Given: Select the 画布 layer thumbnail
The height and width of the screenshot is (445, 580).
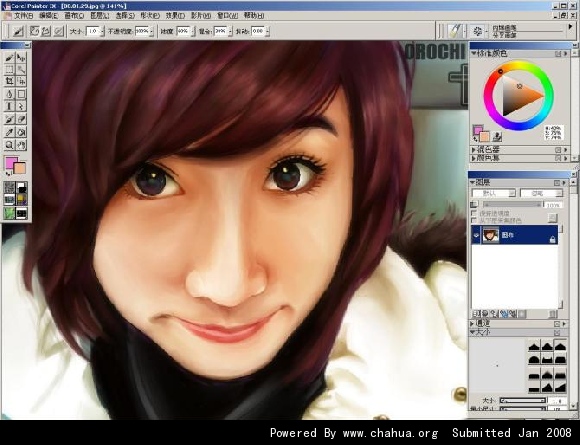Looking at the screenshot, I should point(491,235).
